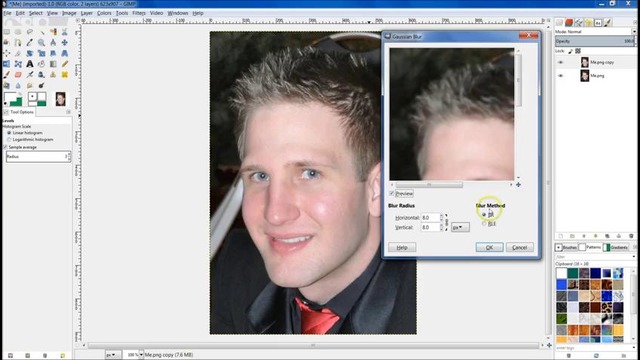This screenshot has height=360, width=640.
Task: Open the File menu
Action: (7, 13)
